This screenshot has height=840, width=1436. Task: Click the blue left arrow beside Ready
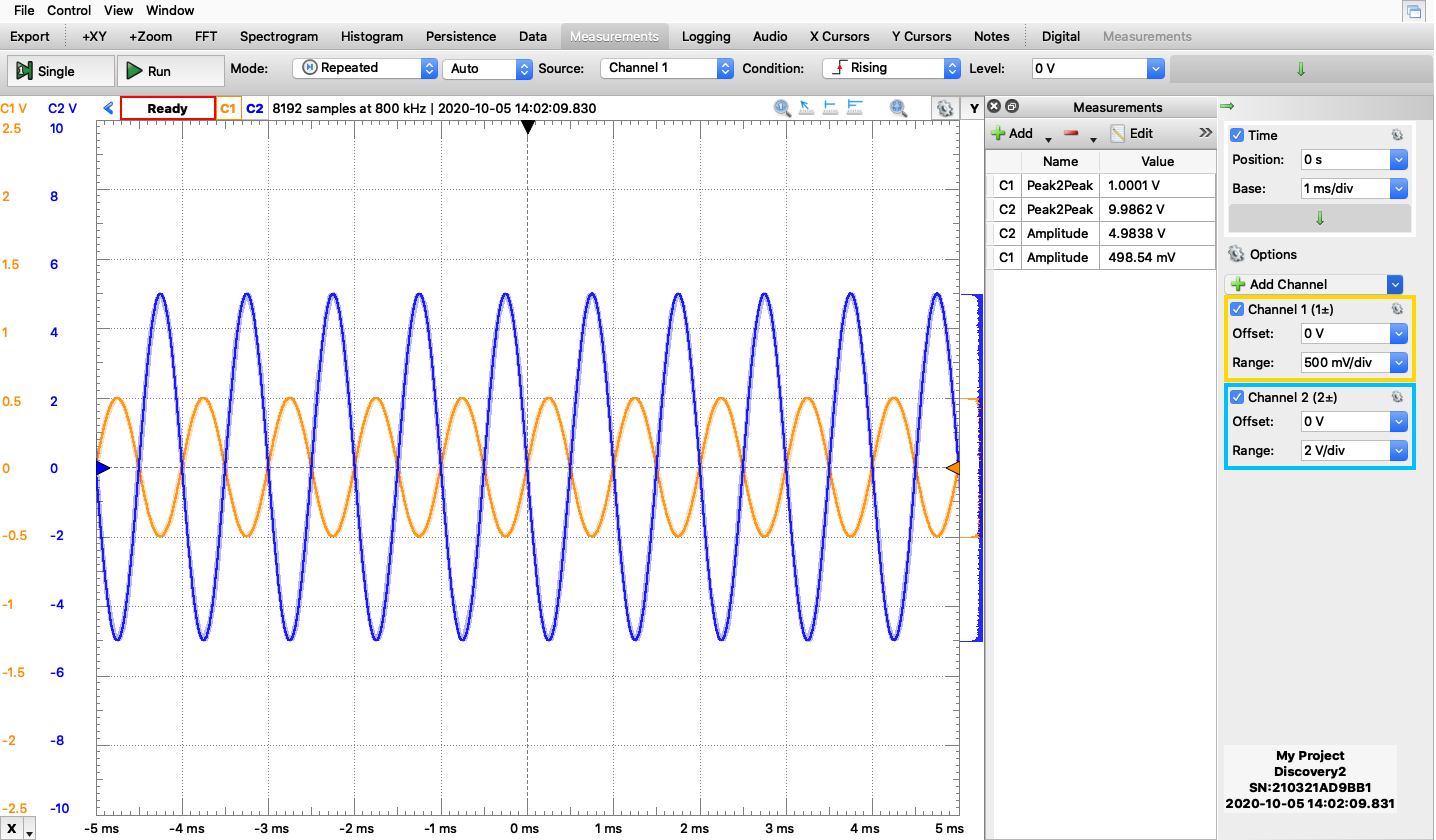click(x=108, y=108)
